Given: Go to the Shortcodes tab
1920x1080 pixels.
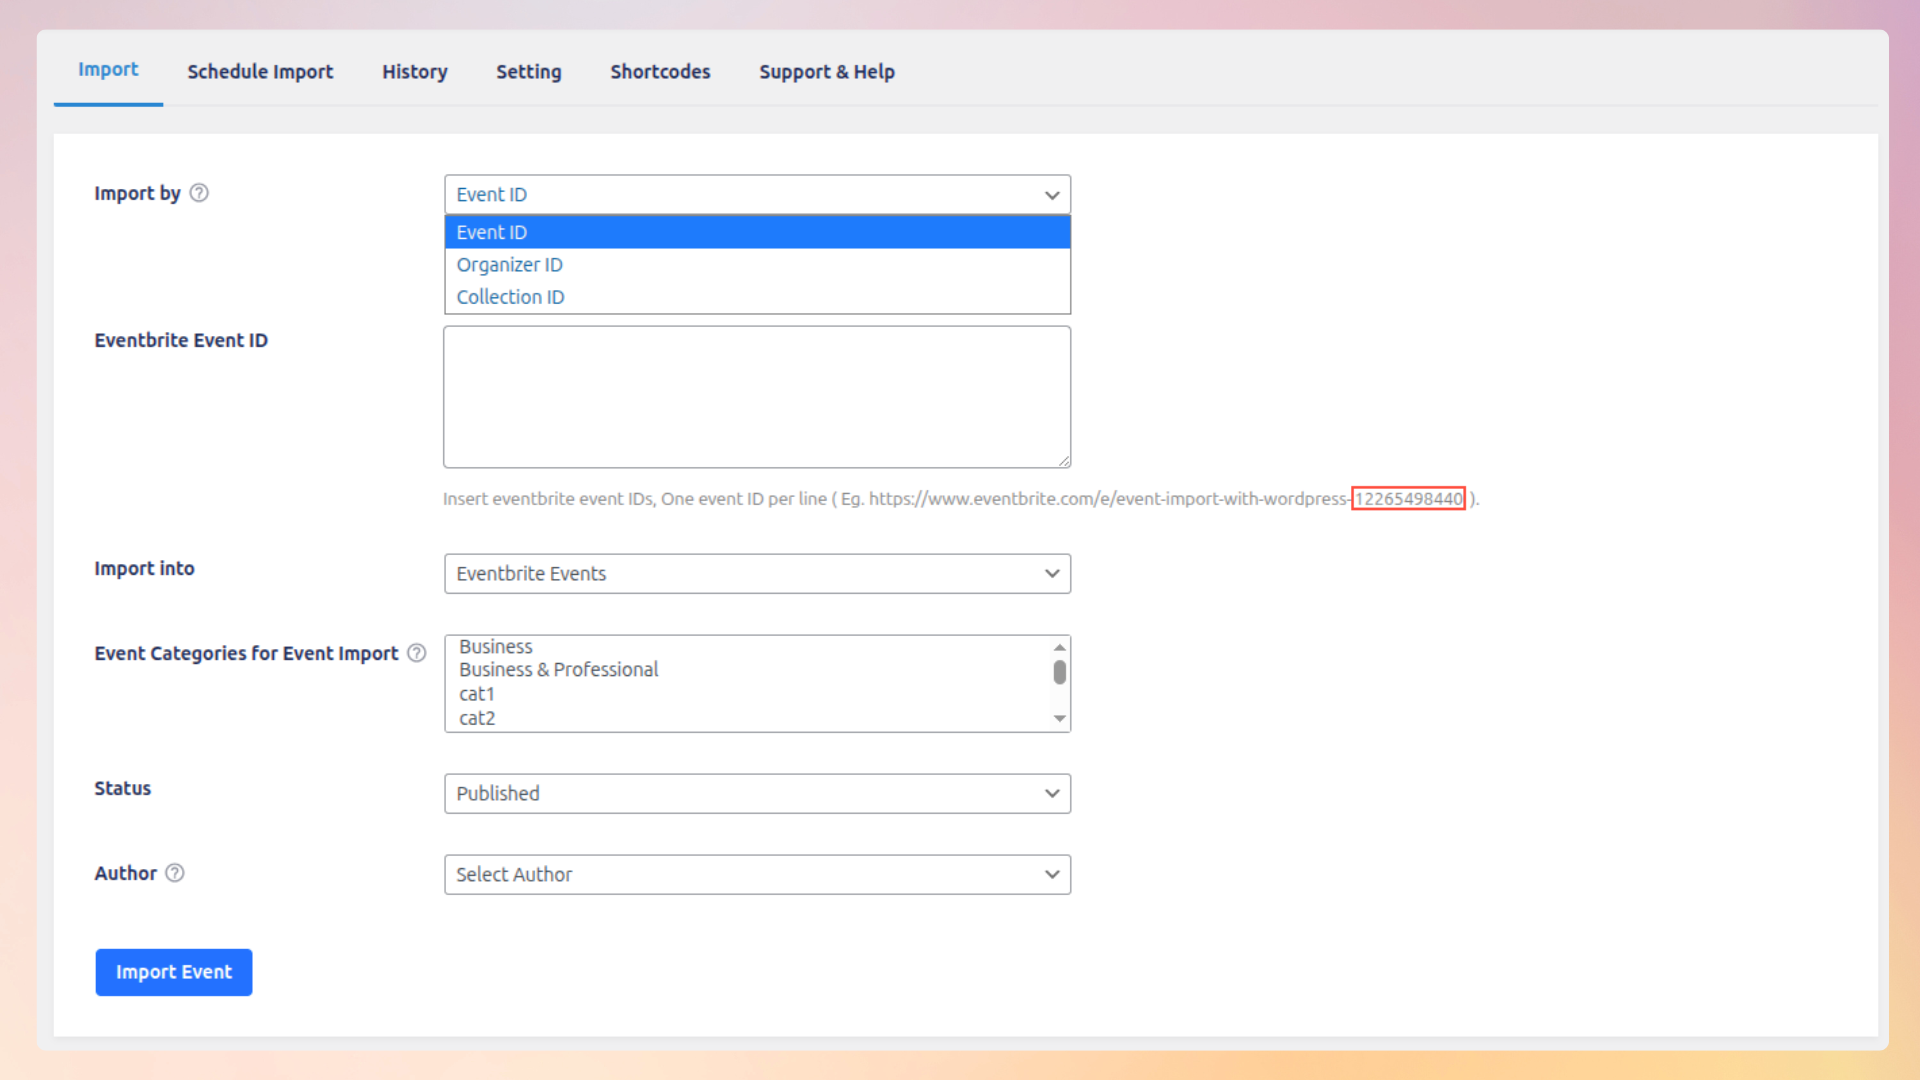Looking at the screenshot, I should point(660,71).
